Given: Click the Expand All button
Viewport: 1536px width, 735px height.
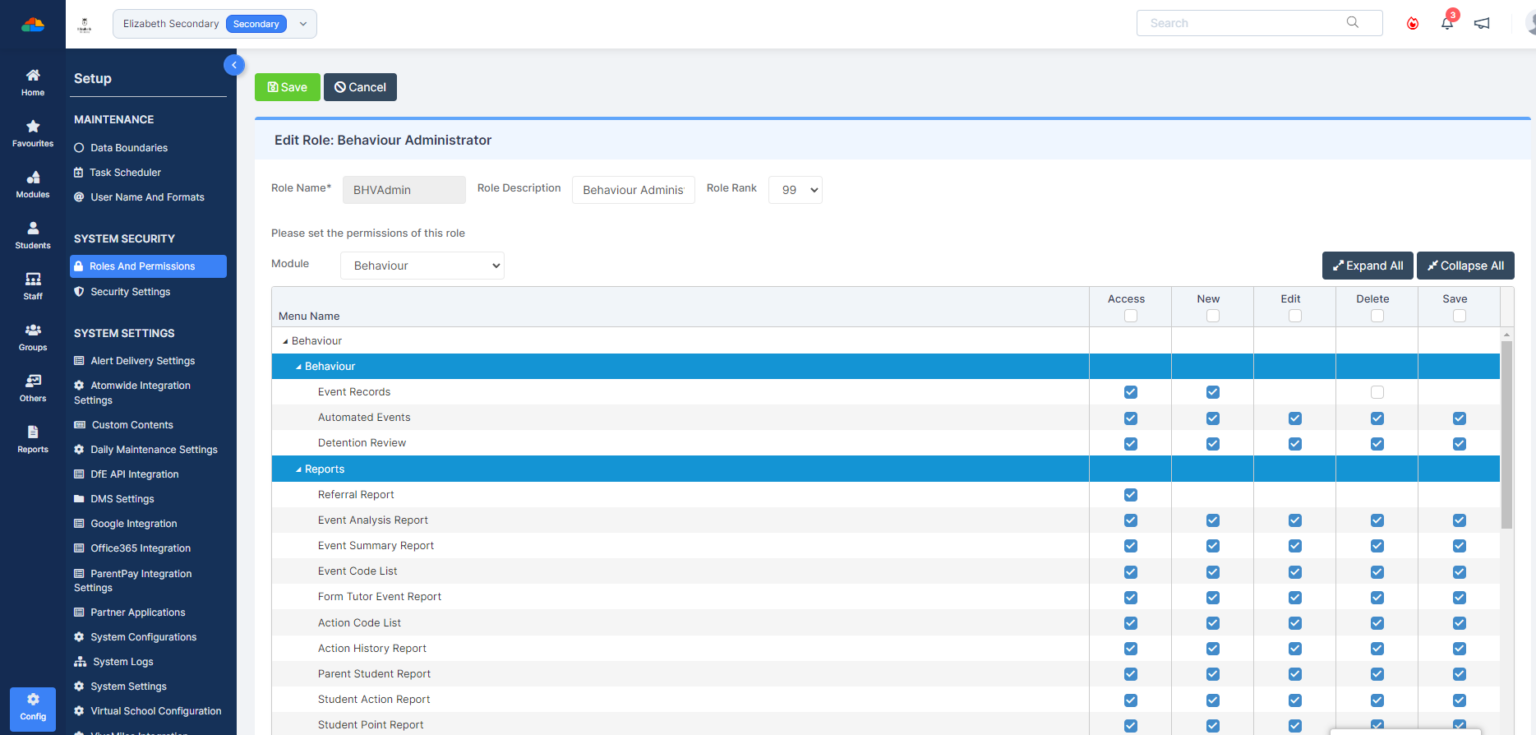Looking at the screenshot, I should [x=1367, y=265].
